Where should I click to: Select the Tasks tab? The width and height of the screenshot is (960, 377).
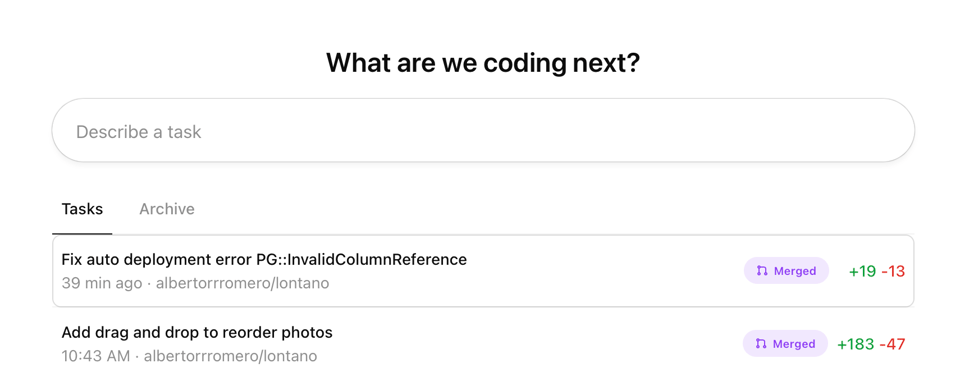82,209
